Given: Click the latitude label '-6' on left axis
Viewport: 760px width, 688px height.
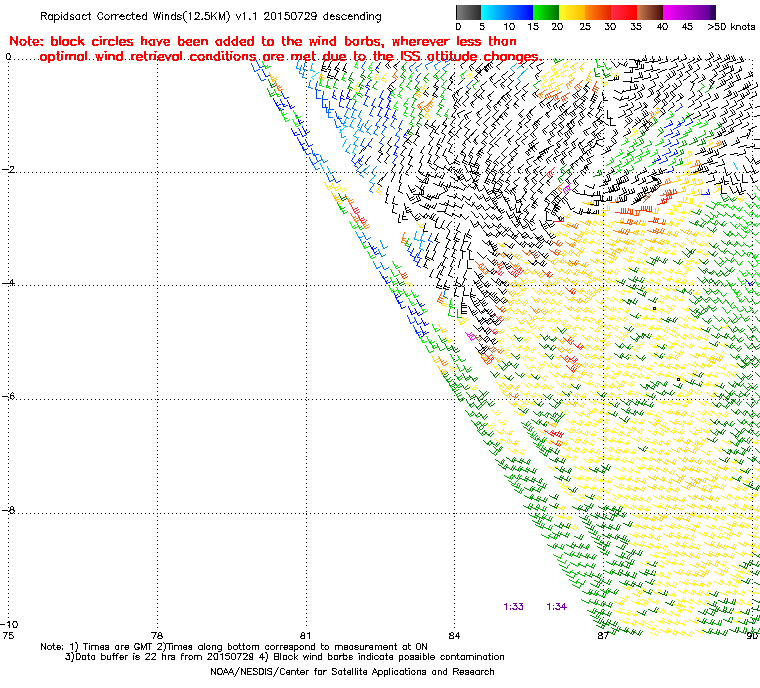Looking at the screenshot, I should pyautogui.click(x=8, y=396).
